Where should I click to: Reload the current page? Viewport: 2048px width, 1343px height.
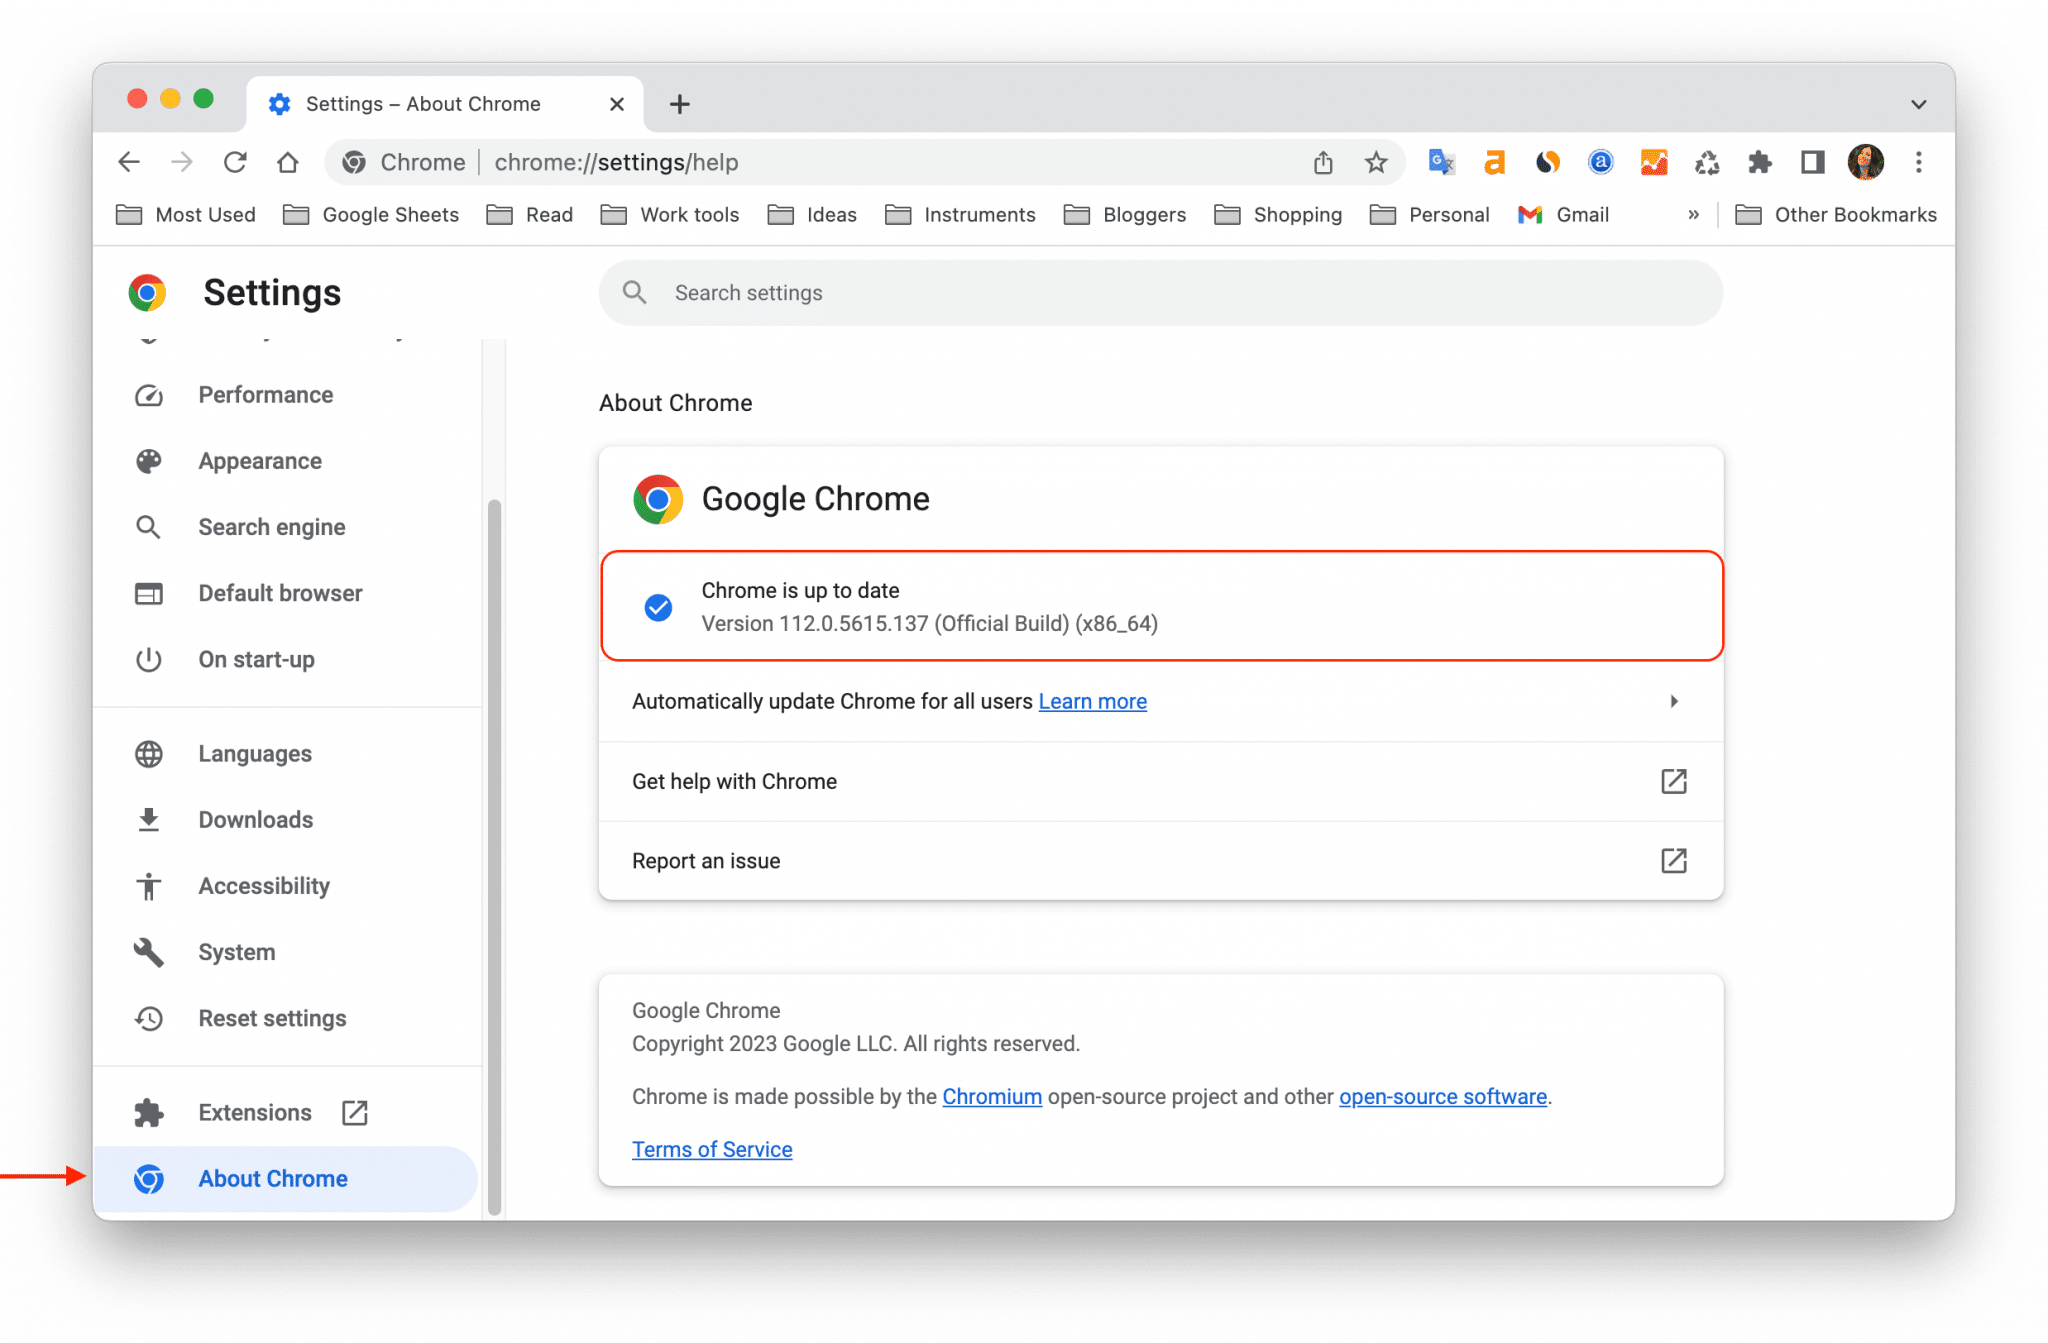click(234, 162)
